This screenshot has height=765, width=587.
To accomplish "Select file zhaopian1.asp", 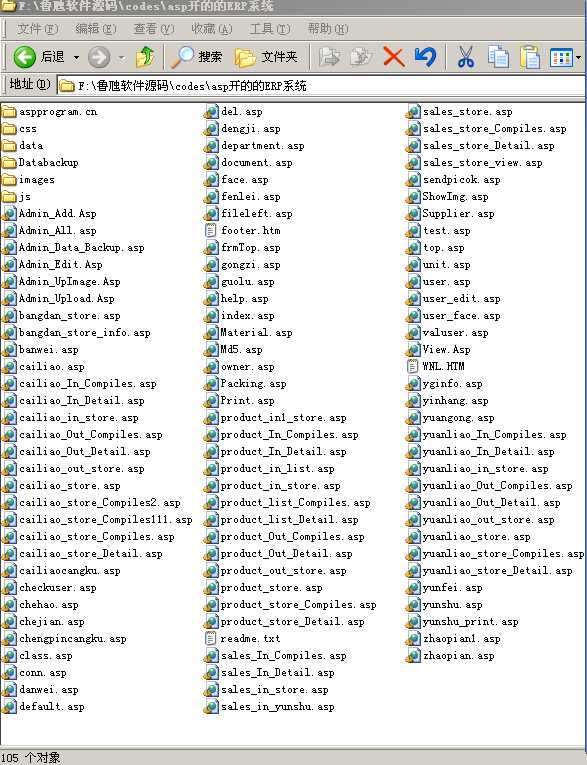I will (453, 639).
